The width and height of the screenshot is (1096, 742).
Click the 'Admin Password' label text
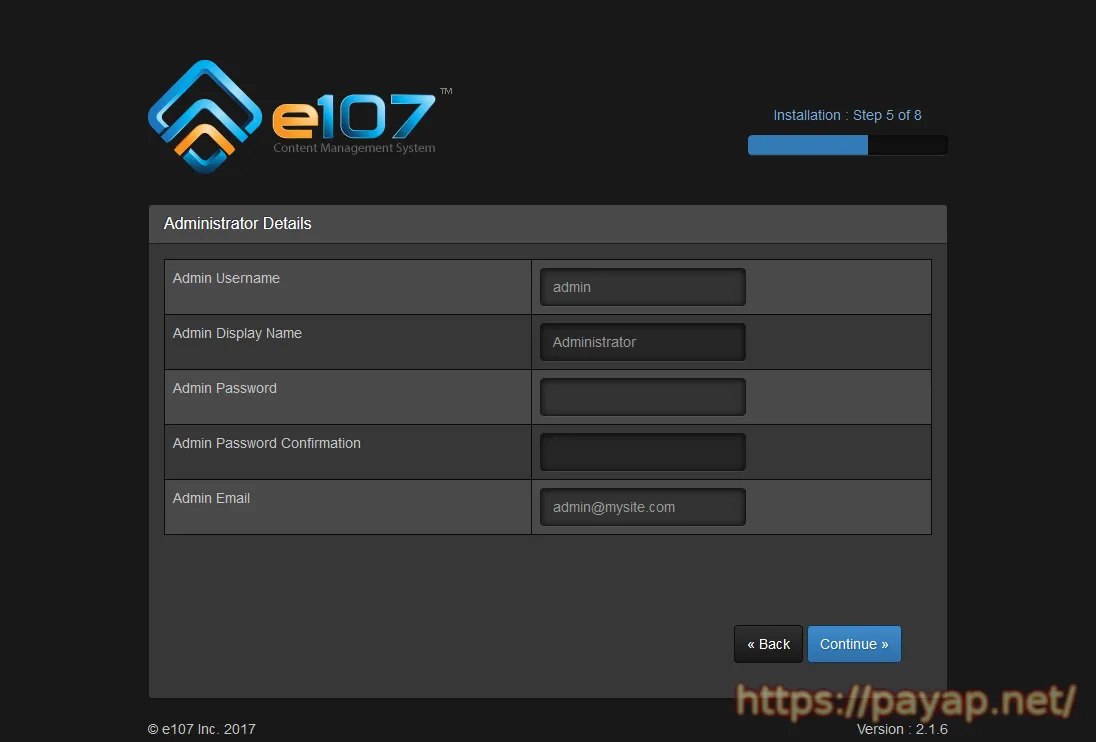coord(224,388)
